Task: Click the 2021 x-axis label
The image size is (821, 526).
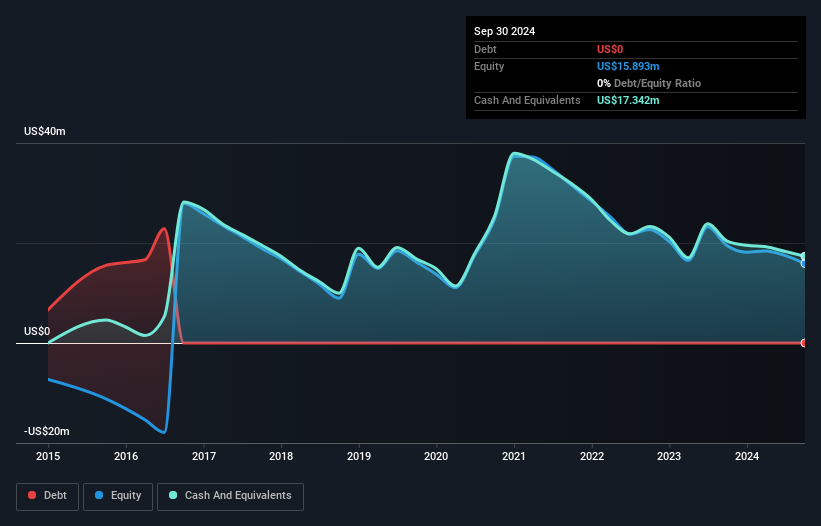Action: tap(514, 456)
